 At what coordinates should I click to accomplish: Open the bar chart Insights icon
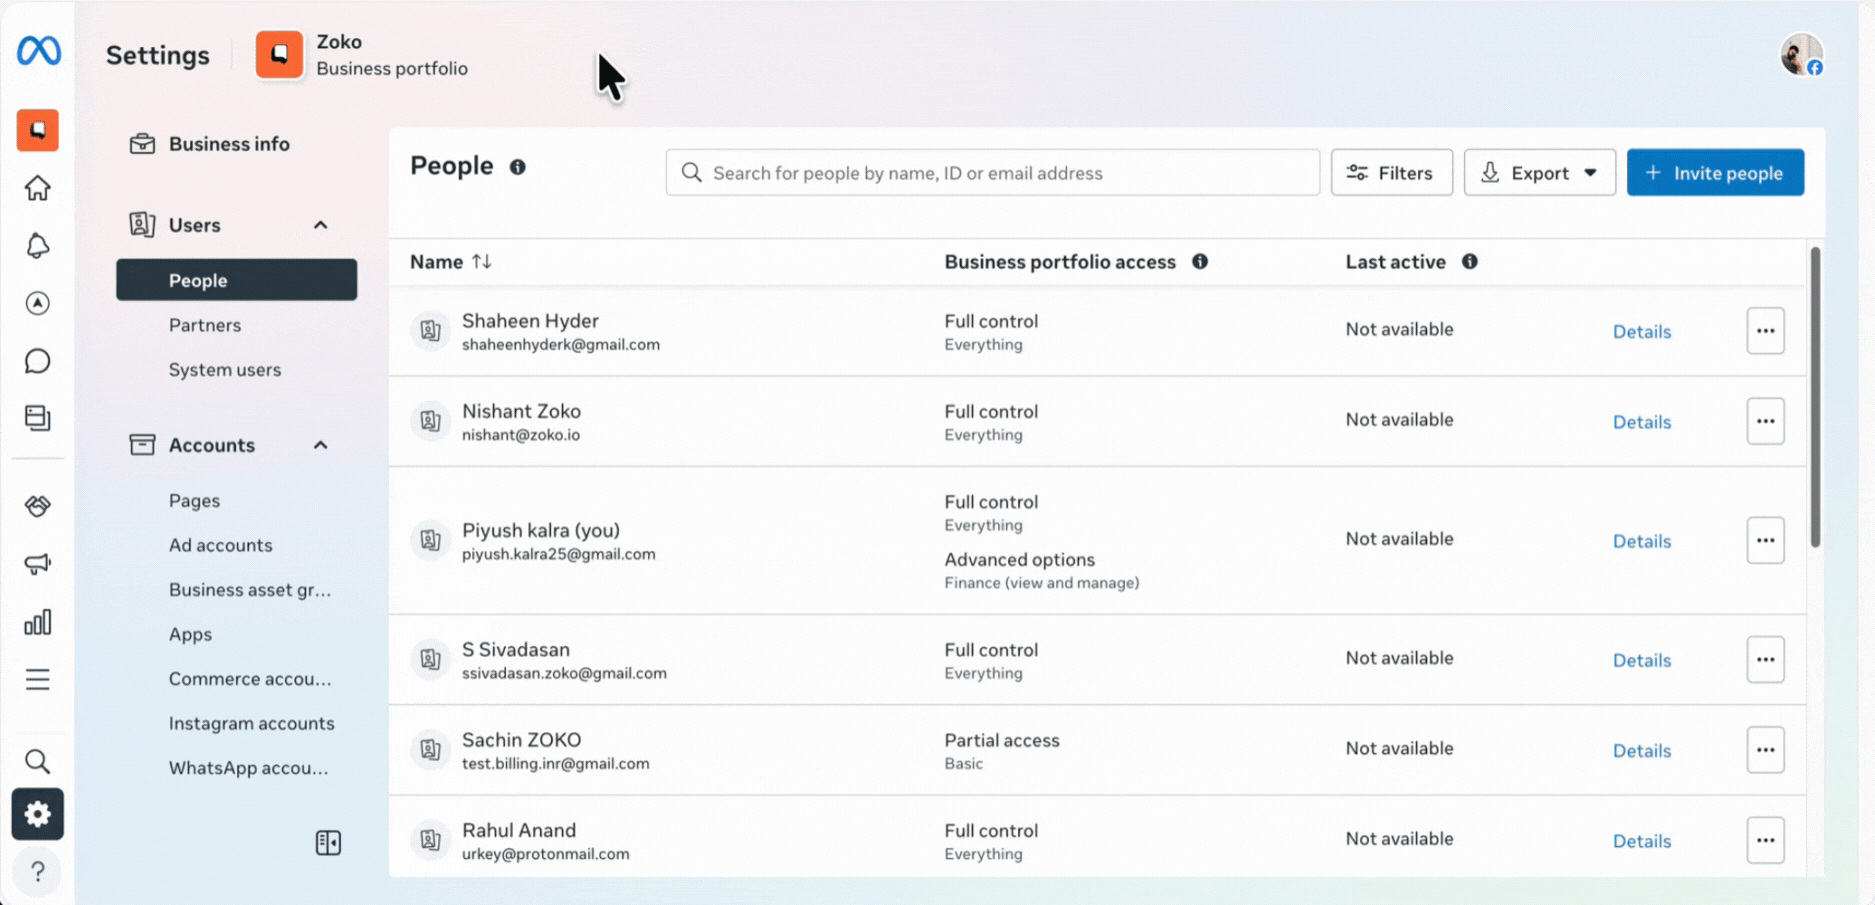tap(38, 622)
